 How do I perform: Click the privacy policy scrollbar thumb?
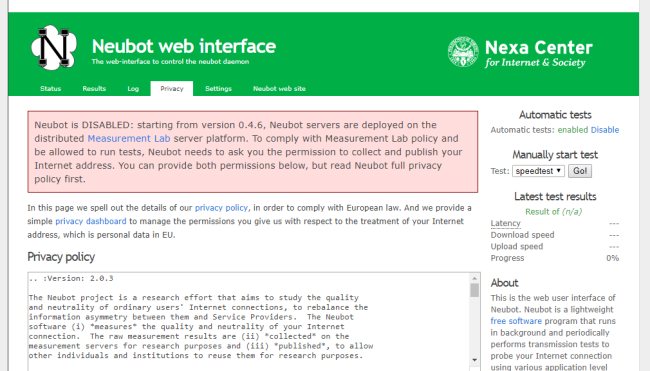tap(475, 290)
